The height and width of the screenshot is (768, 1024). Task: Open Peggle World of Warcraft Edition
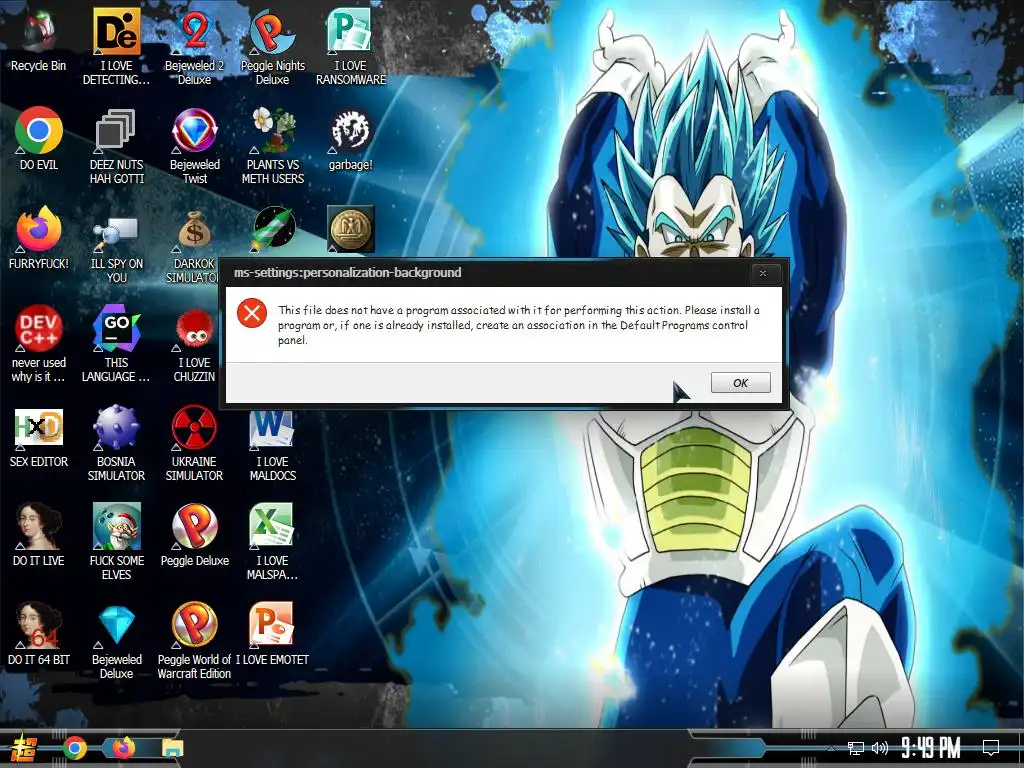[195, 641]
